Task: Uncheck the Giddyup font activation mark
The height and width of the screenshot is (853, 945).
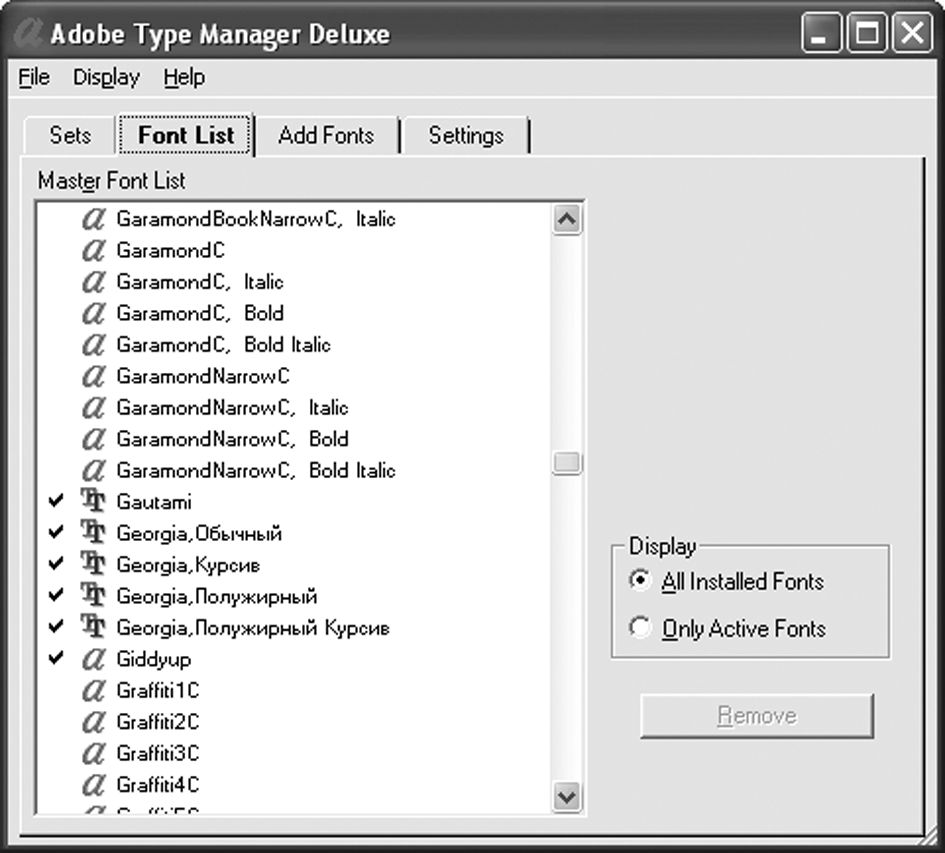Action: pyautogui.click(x=56, y=658)
